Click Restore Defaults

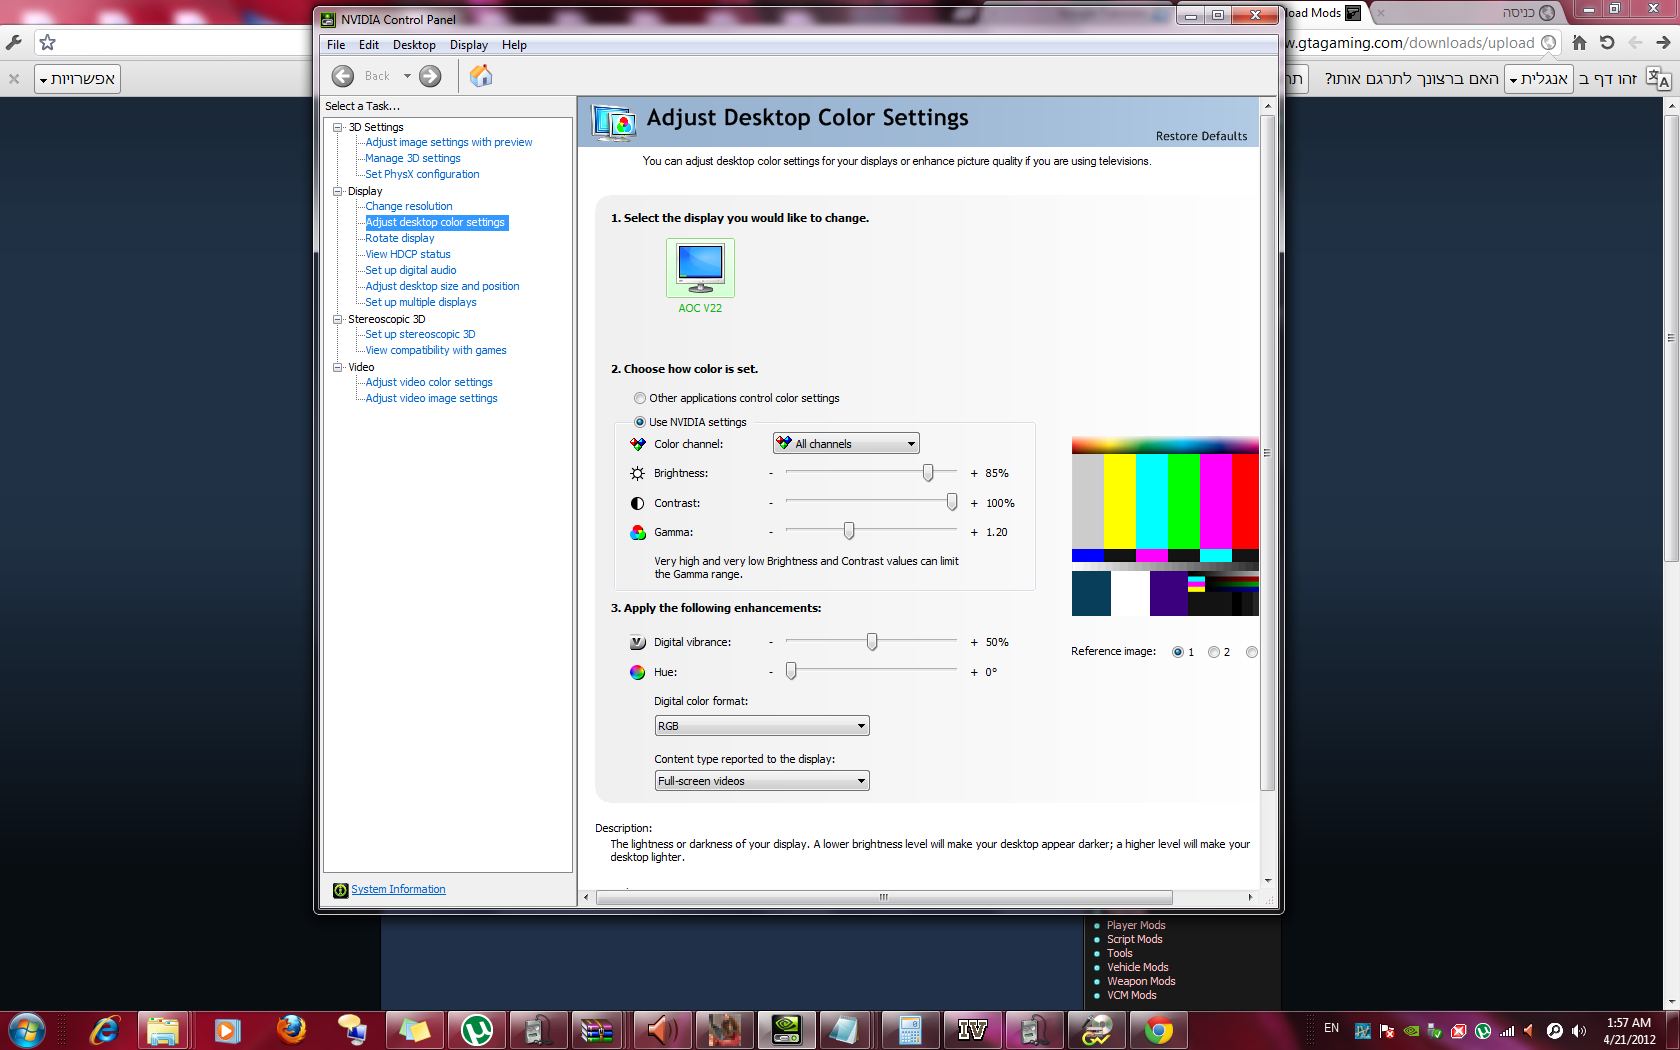click(1201, 136)
